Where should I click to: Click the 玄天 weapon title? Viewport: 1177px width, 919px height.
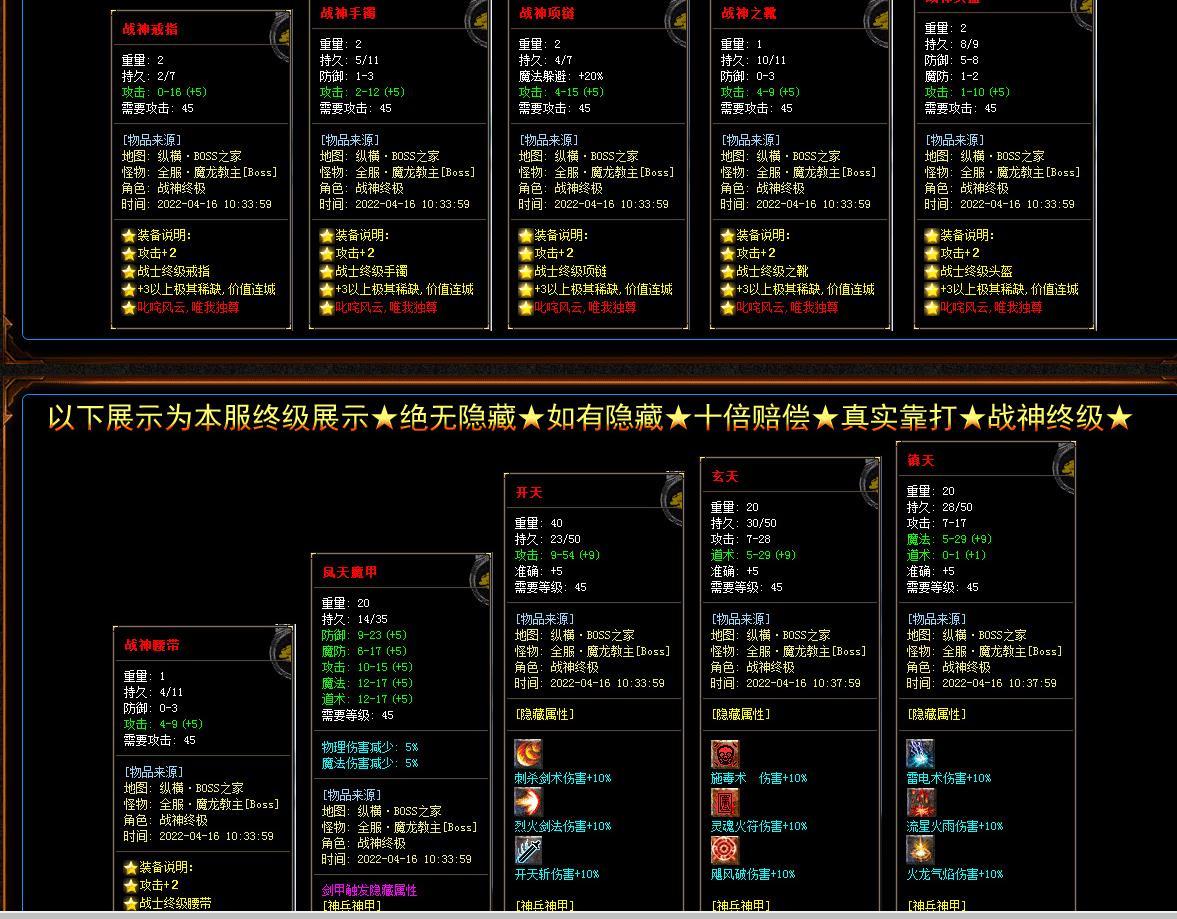click(x=725, y=477)
